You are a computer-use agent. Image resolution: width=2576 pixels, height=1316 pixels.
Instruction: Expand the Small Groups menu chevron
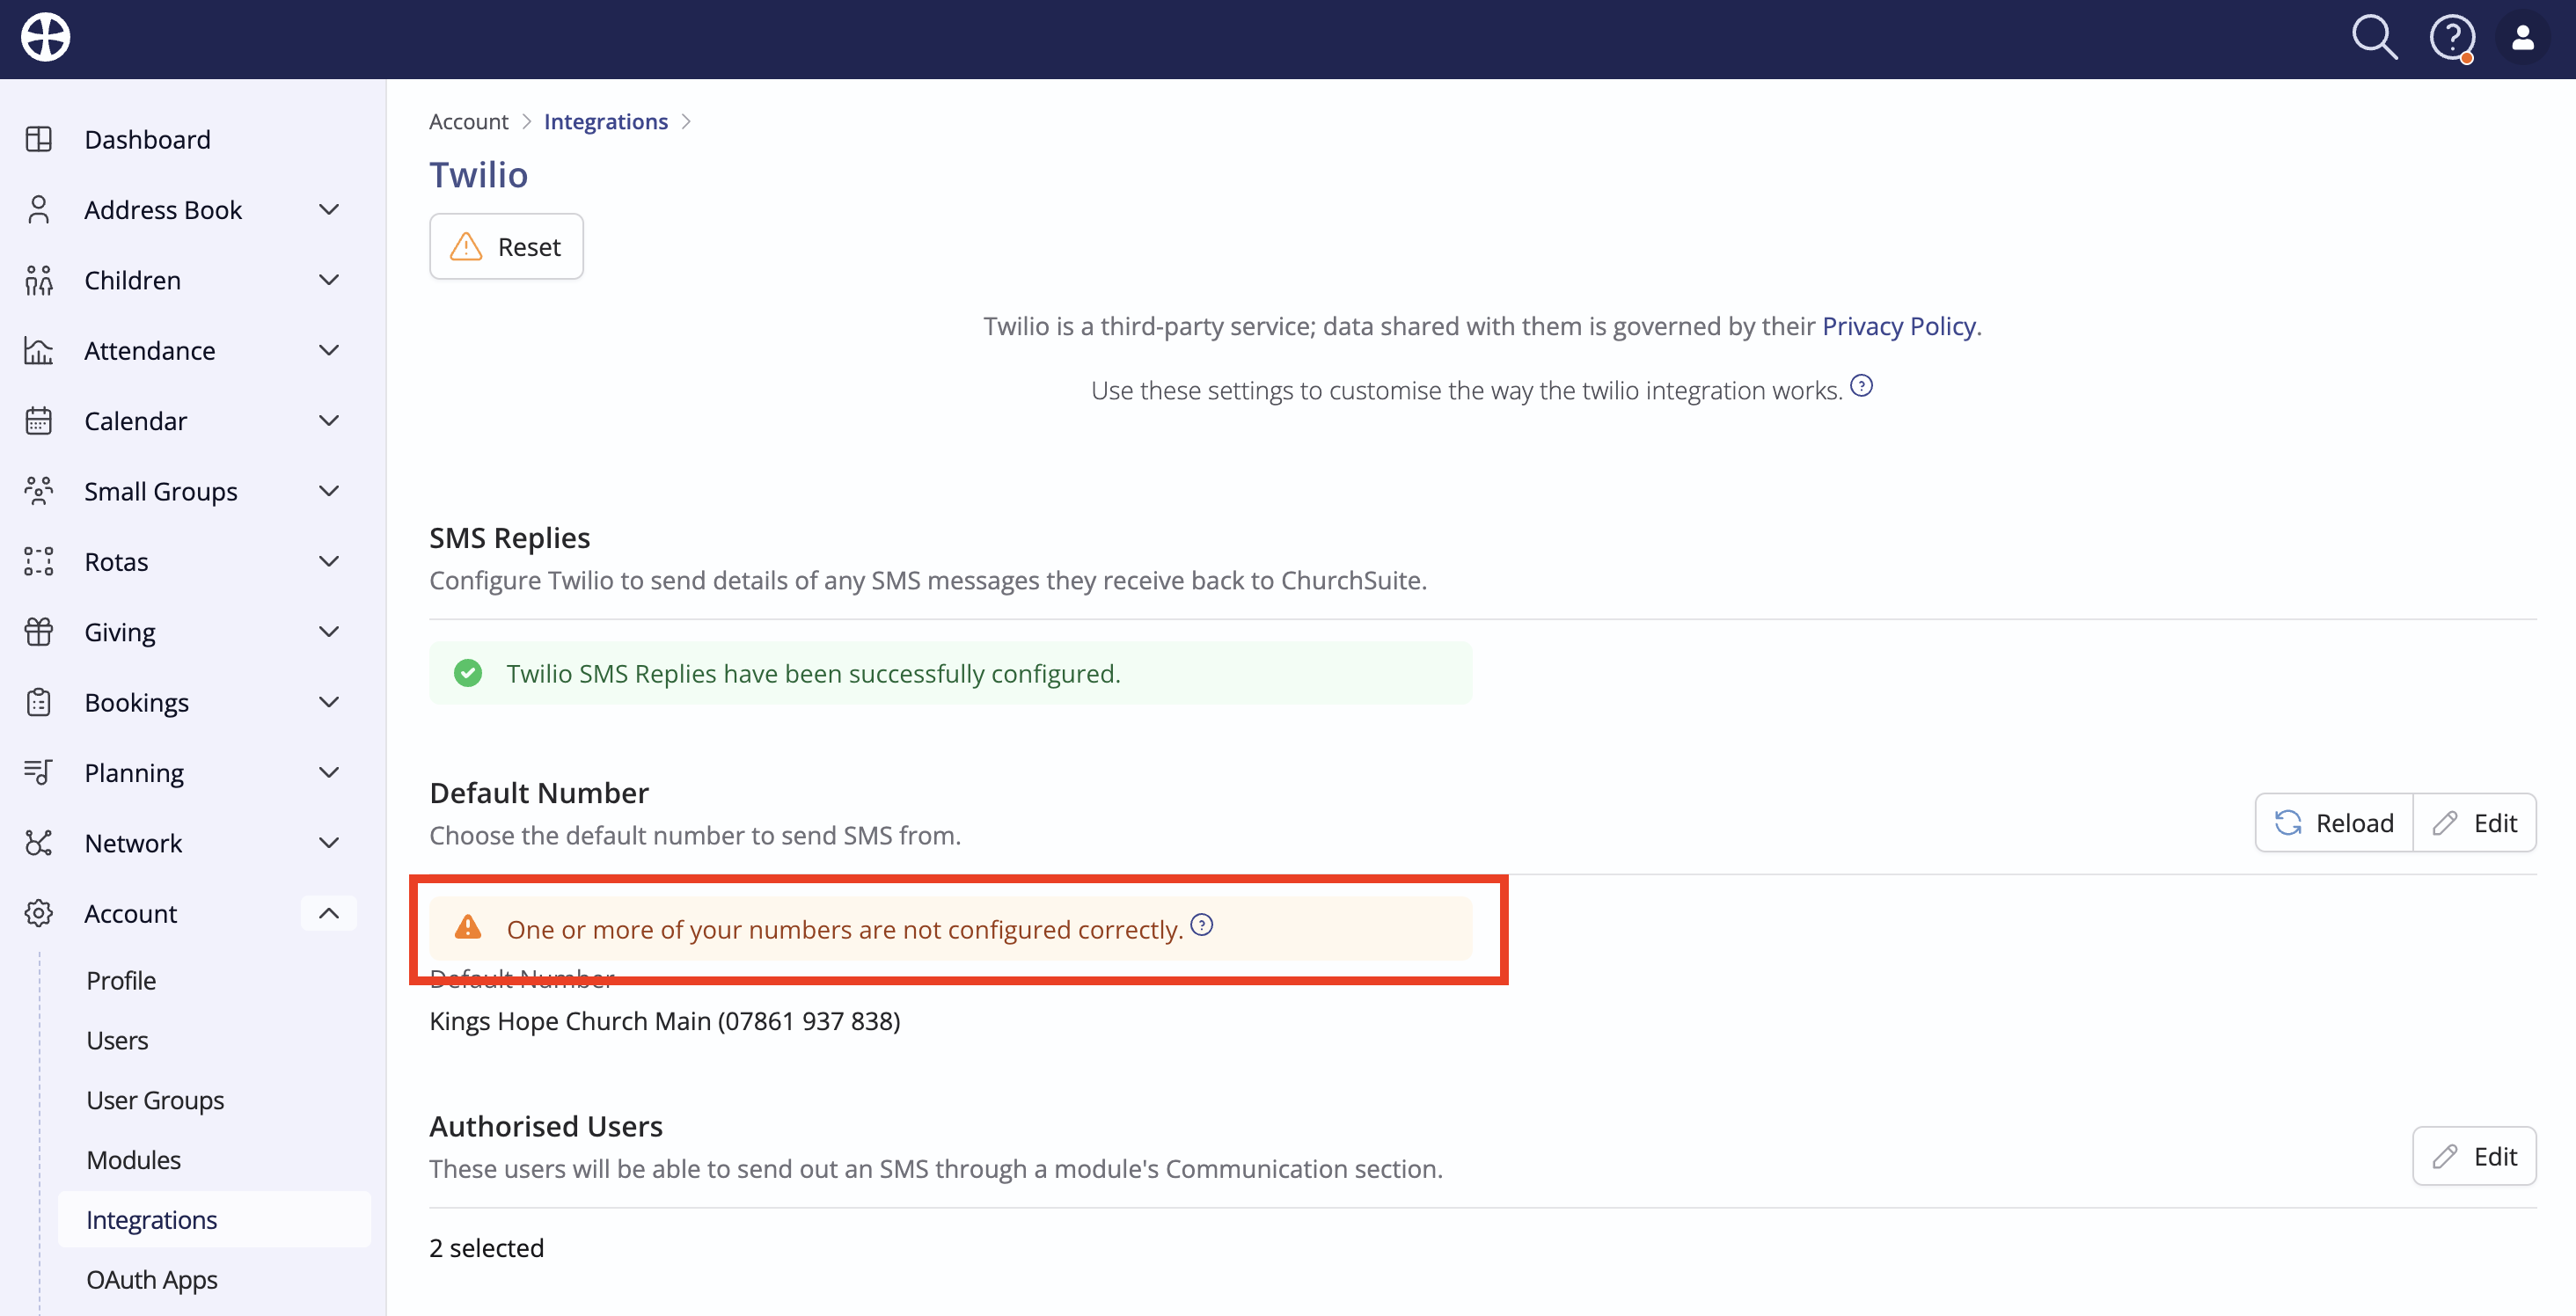[329, 491]
